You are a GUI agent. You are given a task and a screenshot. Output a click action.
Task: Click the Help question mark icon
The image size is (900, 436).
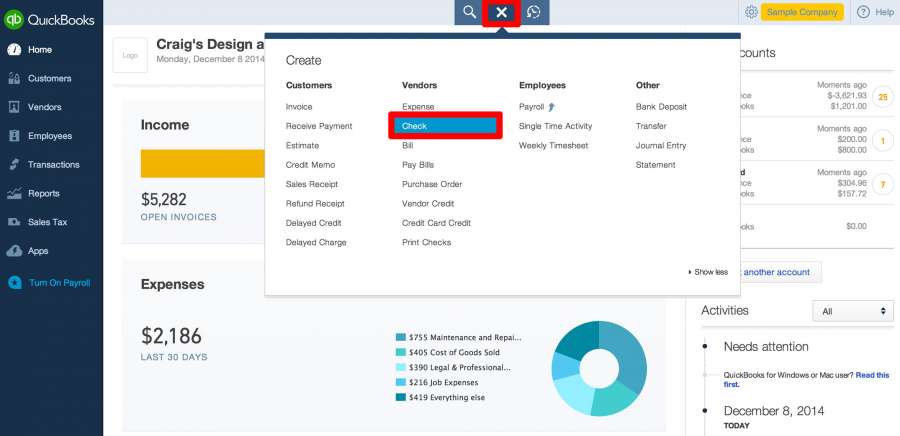864,12
